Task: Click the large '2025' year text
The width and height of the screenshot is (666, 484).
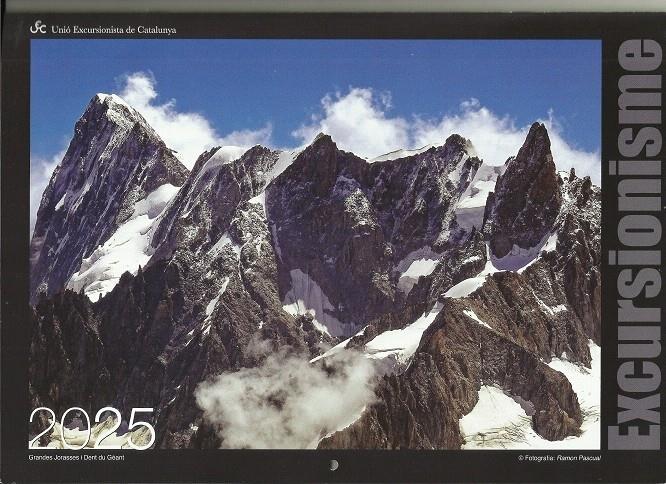Action: coord(92,427)
